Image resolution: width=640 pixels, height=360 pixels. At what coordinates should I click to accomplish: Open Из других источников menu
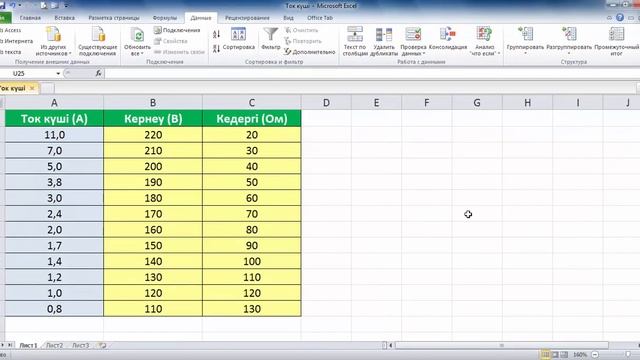tap(53, 41)
